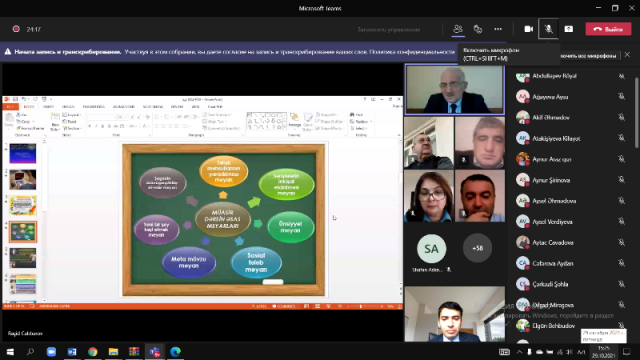Request control of shared presentation
This screenshot has height=360, width=640.
pyautogui.click(x=389, y=29)
